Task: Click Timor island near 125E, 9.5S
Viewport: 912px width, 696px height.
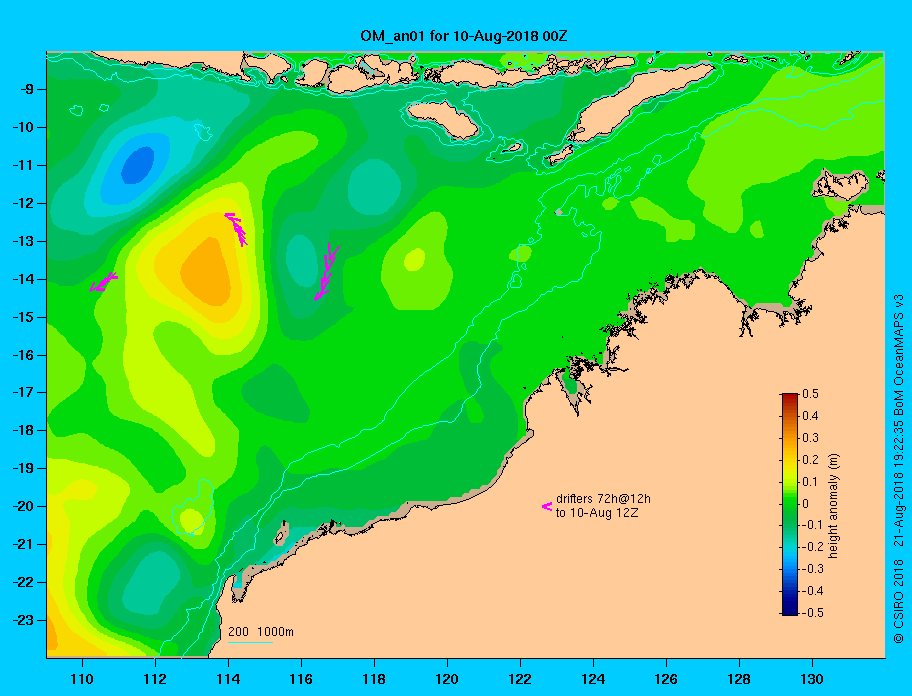Action: coord(640,103)
